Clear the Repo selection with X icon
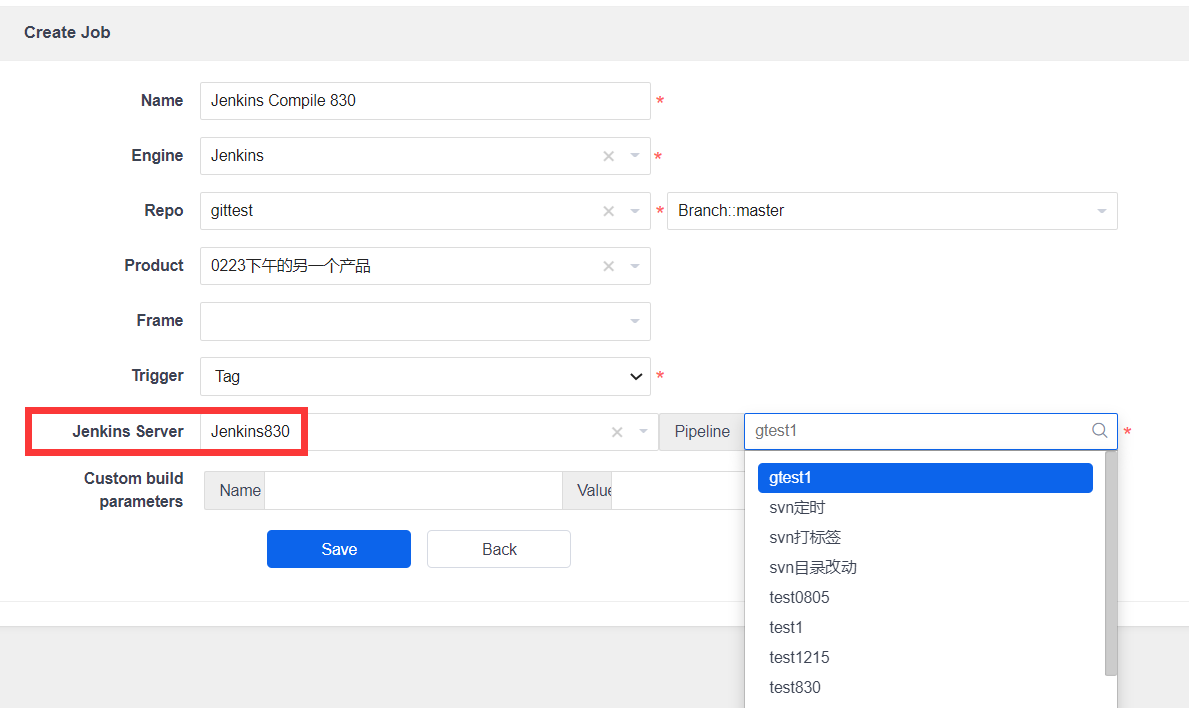1189x708 pixels. tap(608, 211)
